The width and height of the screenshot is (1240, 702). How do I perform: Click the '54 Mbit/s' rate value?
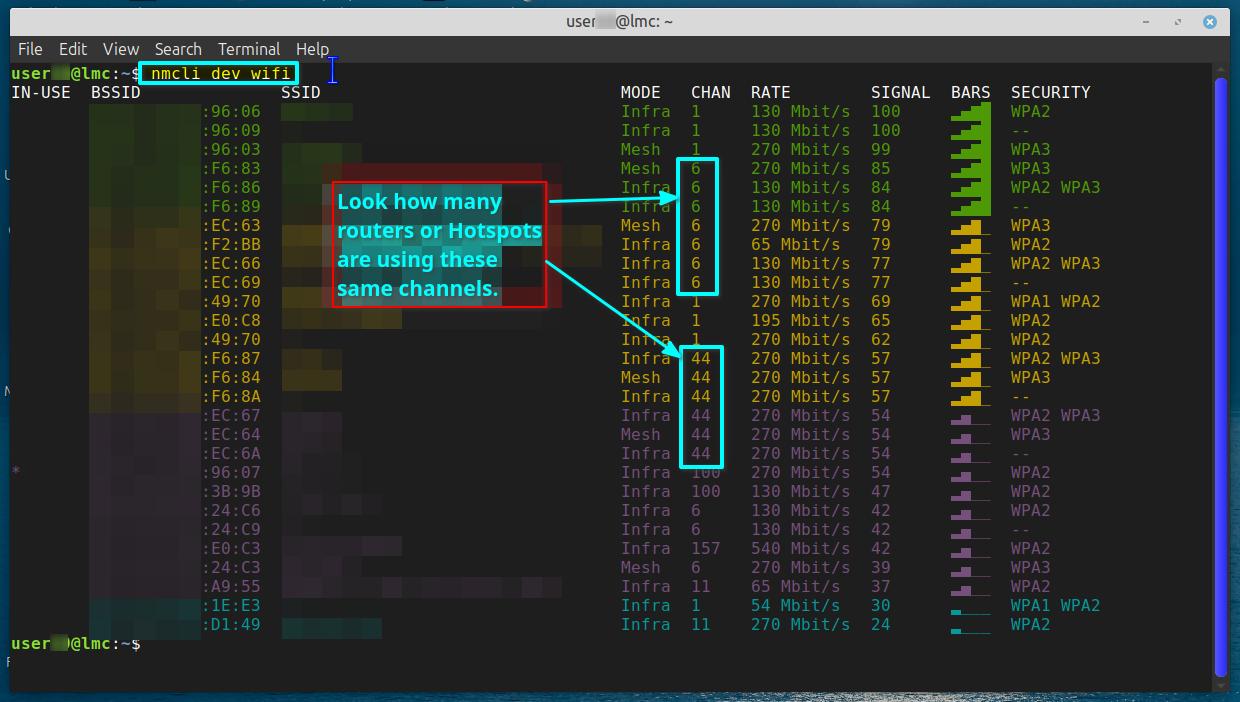click(x=796, y=605)
